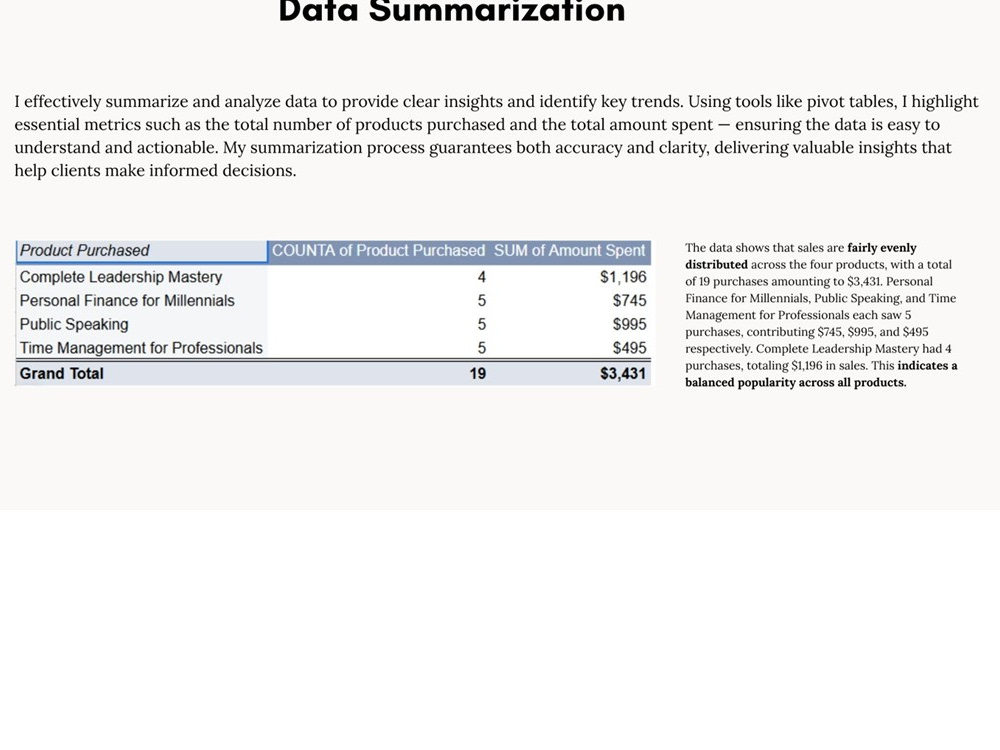Select the count 5 in Personal Finance row
The height and width of the screenshot is (750, 1000).
coord(482,300)
